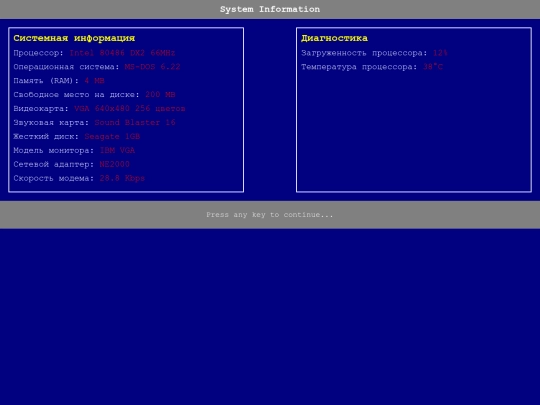
Task: Select the 'Видеокарта:' label
Action: pyautogui.click(x=41, y=109)
